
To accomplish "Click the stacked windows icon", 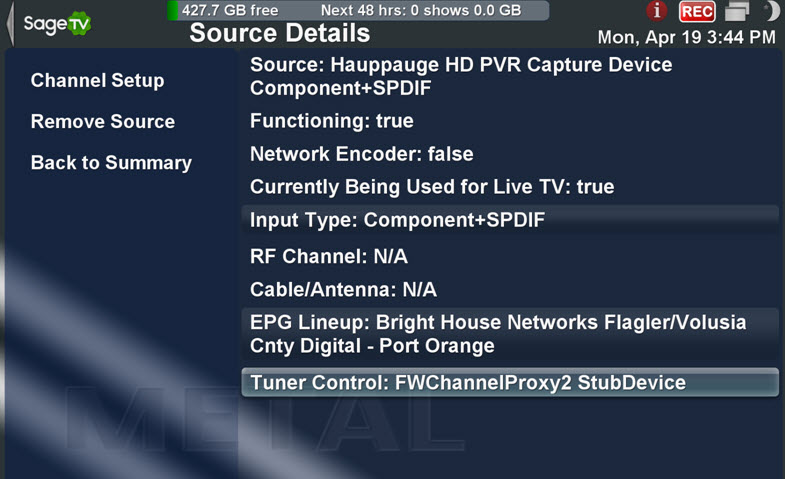I will (737, 11).
